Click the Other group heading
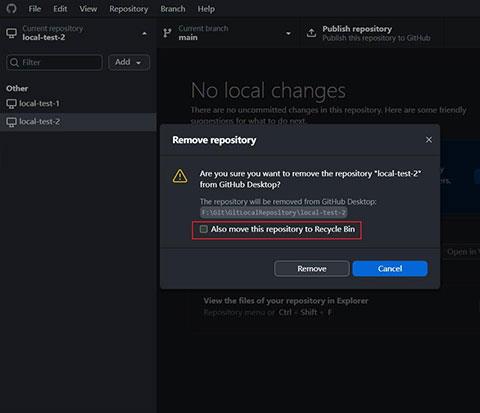The height and width of the screenshot is (413, 480). [17, 88]
